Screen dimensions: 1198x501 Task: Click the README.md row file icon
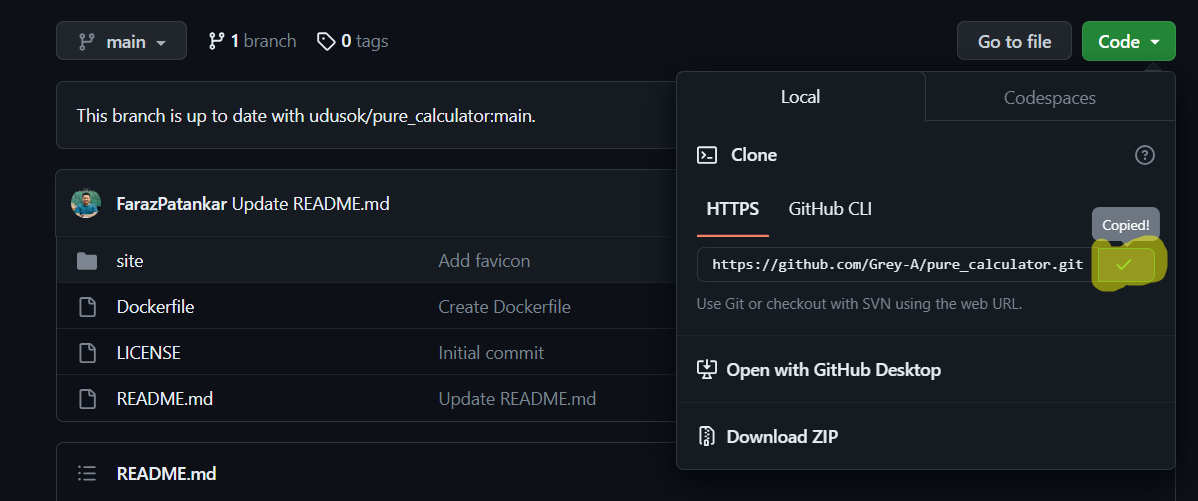coord(88,399)
